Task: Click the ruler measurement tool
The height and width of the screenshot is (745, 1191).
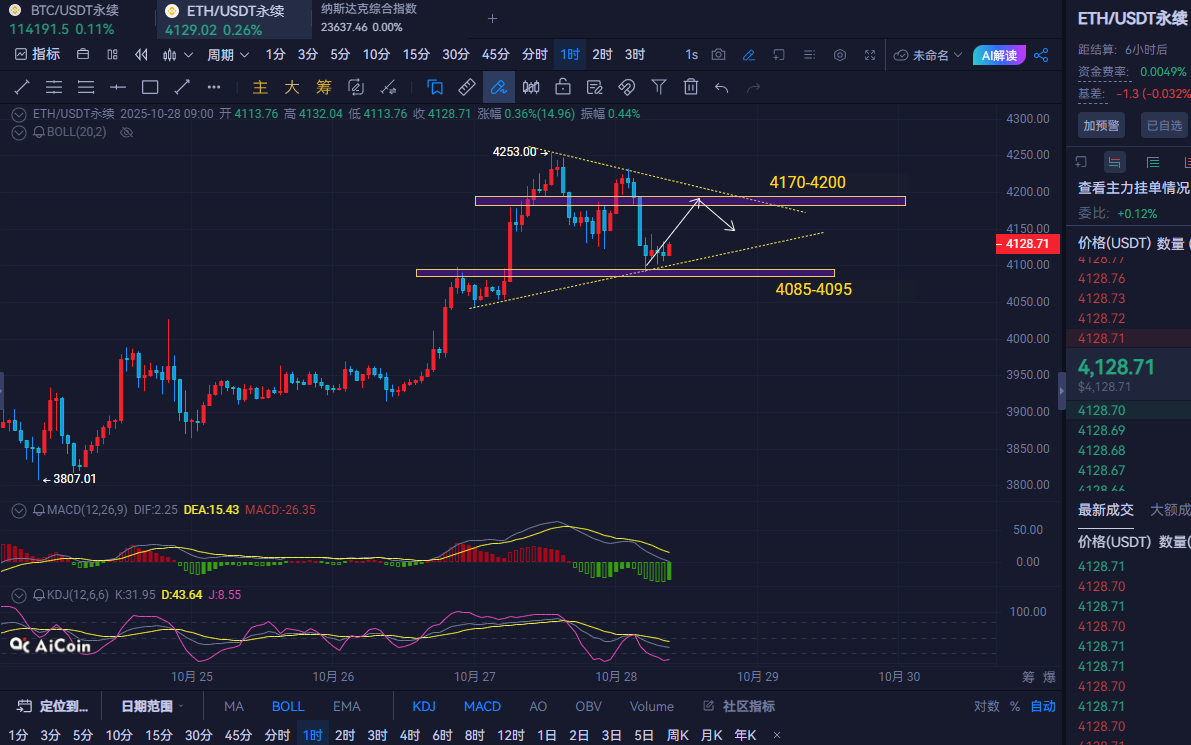Action: (466, 87)
